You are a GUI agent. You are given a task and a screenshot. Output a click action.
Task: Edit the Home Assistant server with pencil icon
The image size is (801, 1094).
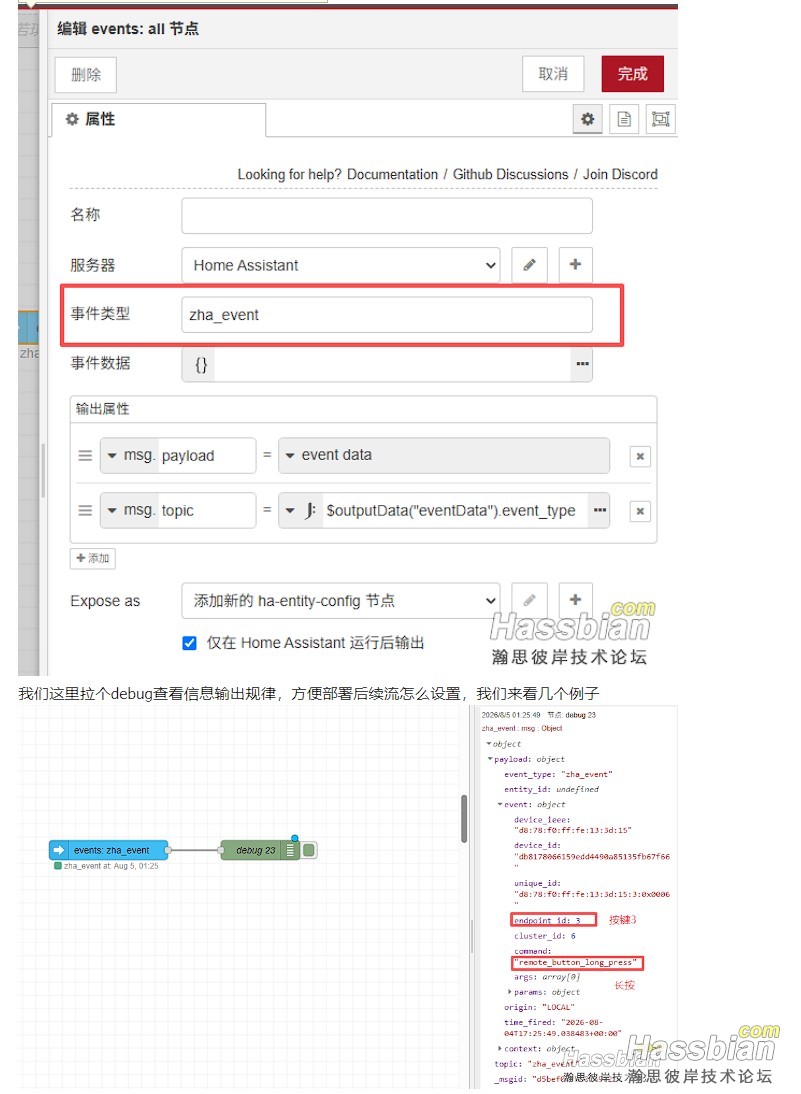click(x=530, y=265)
